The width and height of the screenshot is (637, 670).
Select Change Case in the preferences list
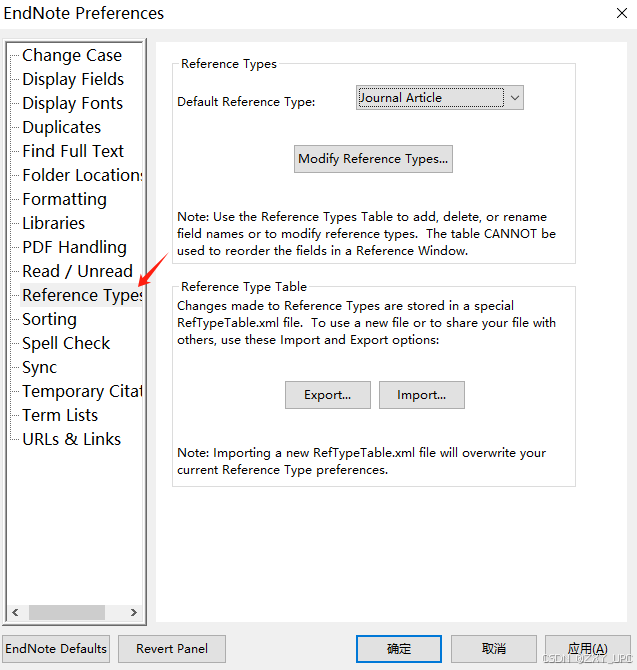(72, 55)
